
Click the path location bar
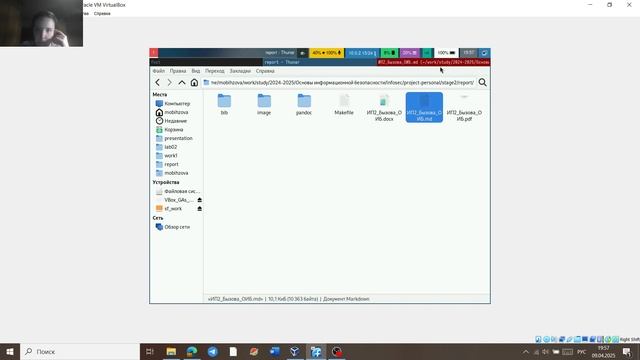click(x=338, y=82)
